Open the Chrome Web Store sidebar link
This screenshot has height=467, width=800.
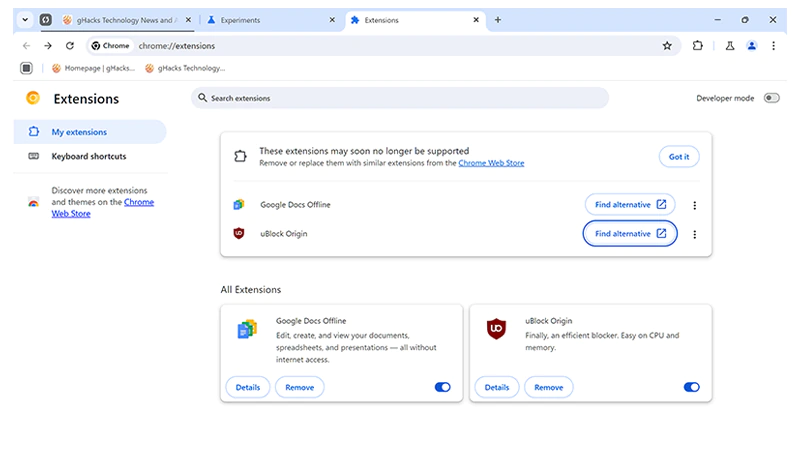tap(103, 208)
